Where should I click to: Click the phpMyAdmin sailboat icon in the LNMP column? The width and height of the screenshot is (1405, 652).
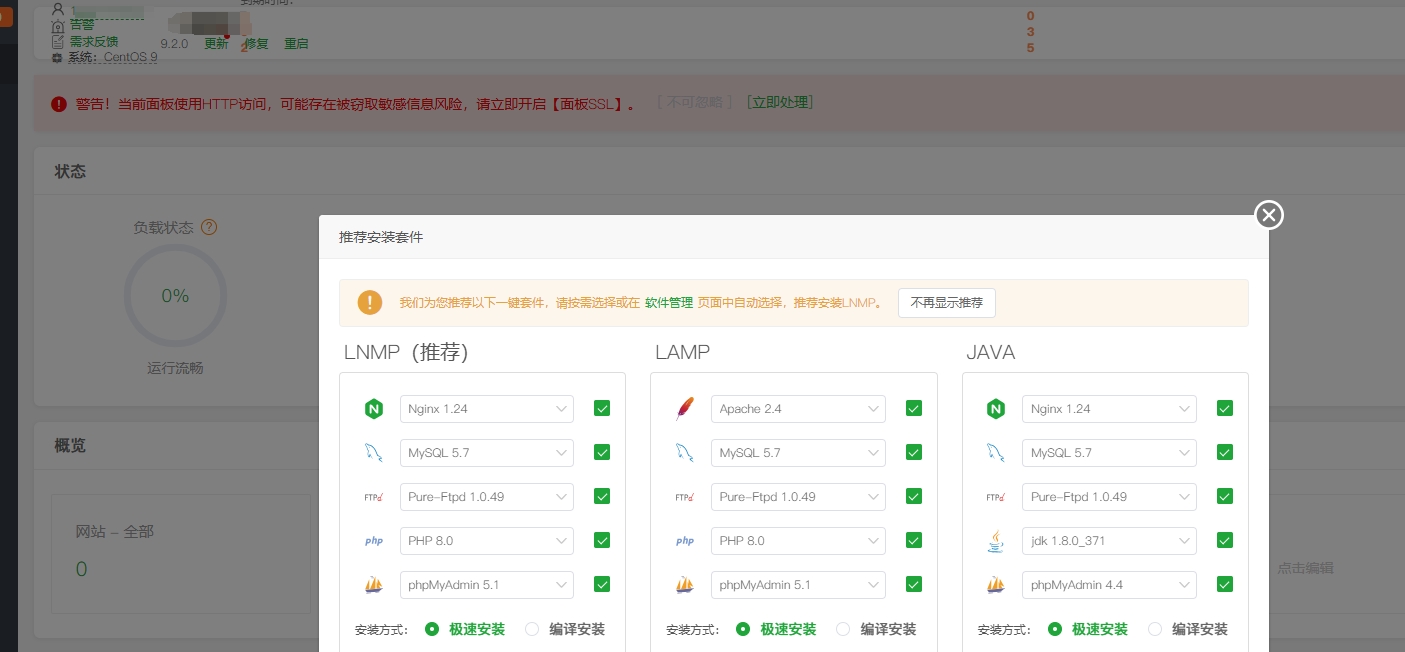(374, 584)
